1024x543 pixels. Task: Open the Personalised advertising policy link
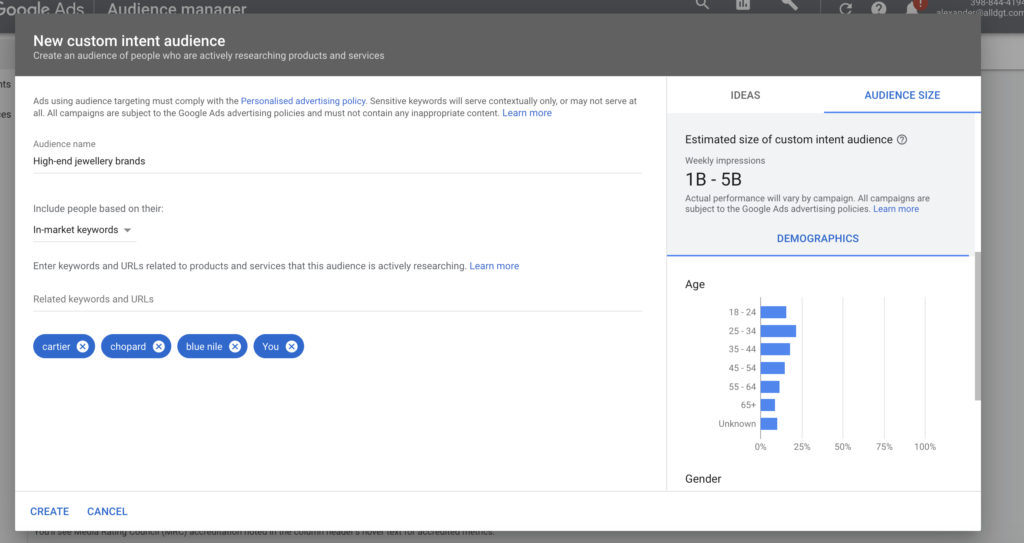[303, 101]
